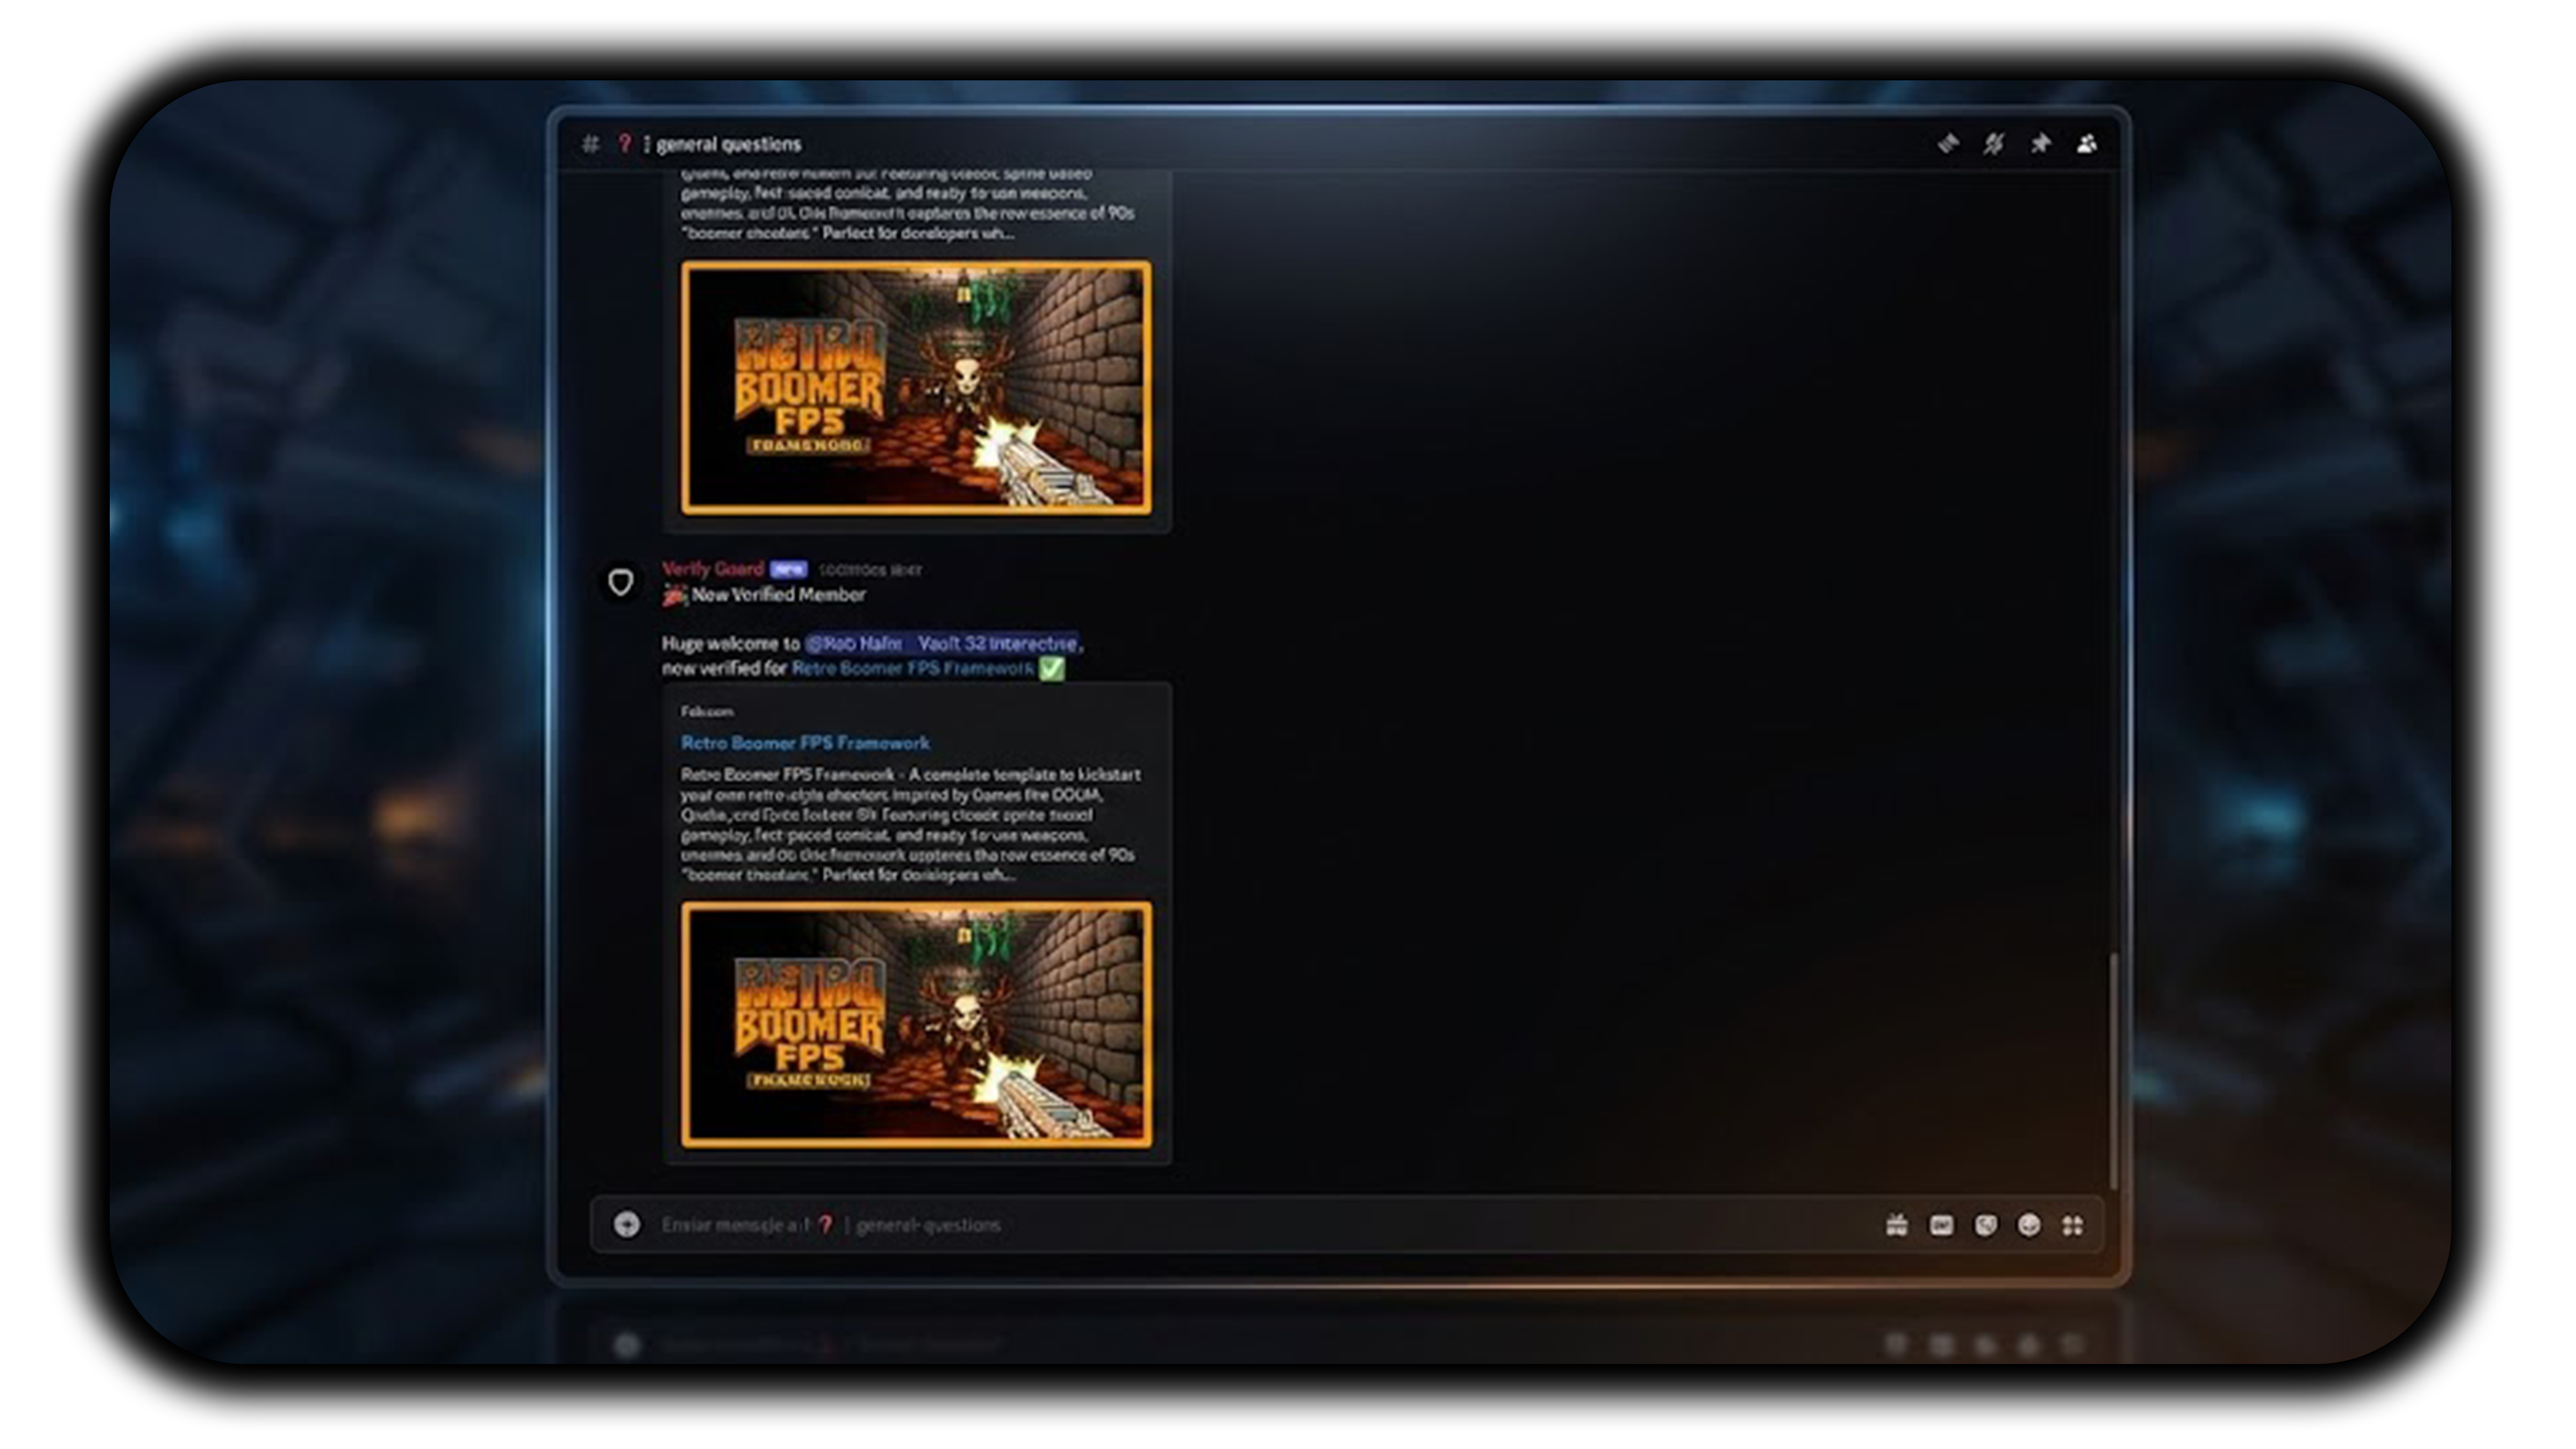Toggle the member list icon

coord(2086,144)
